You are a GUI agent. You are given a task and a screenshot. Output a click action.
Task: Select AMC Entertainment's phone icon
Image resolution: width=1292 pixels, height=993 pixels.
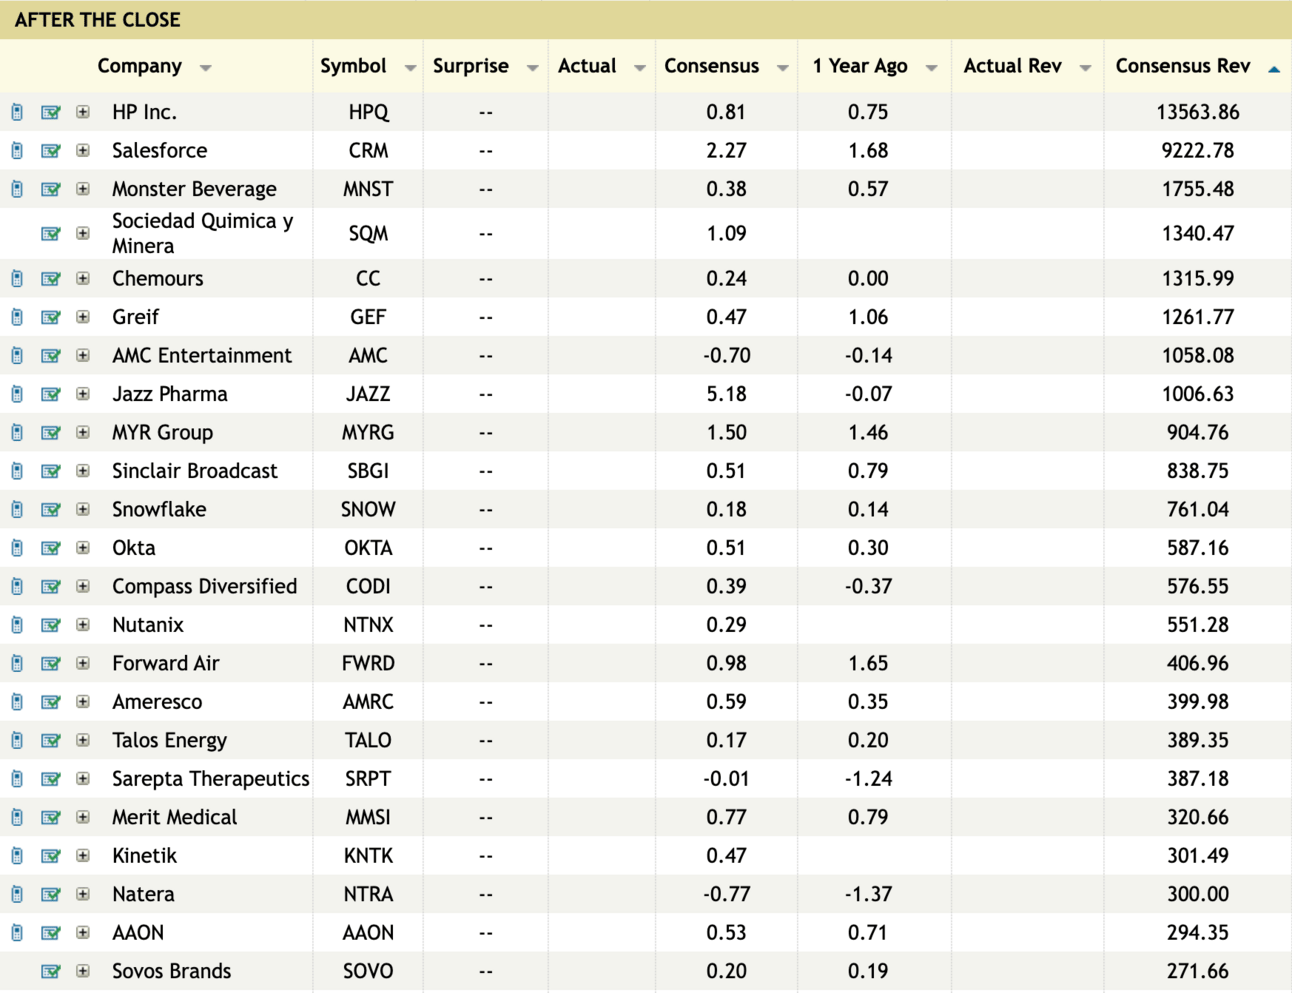17,356
